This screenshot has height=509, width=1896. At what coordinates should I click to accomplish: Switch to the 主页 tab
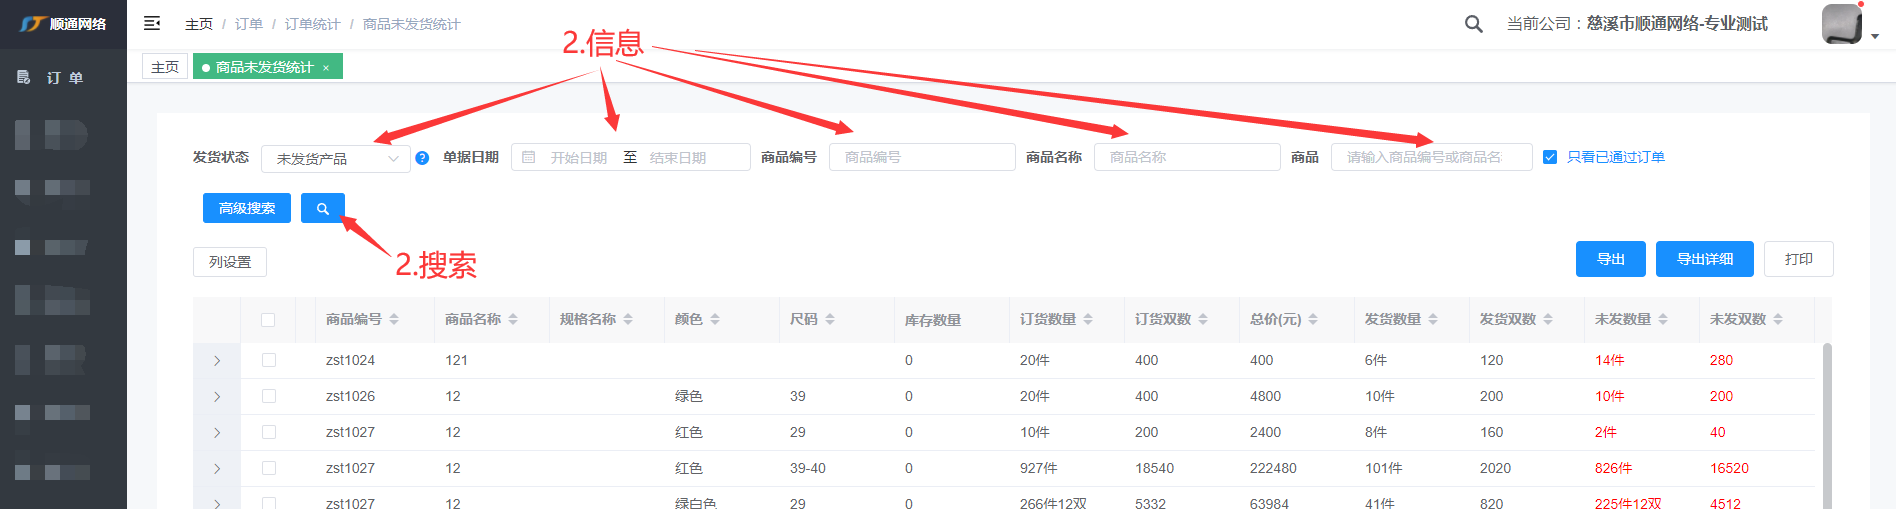pyautogui.click(x=165, y=67)
